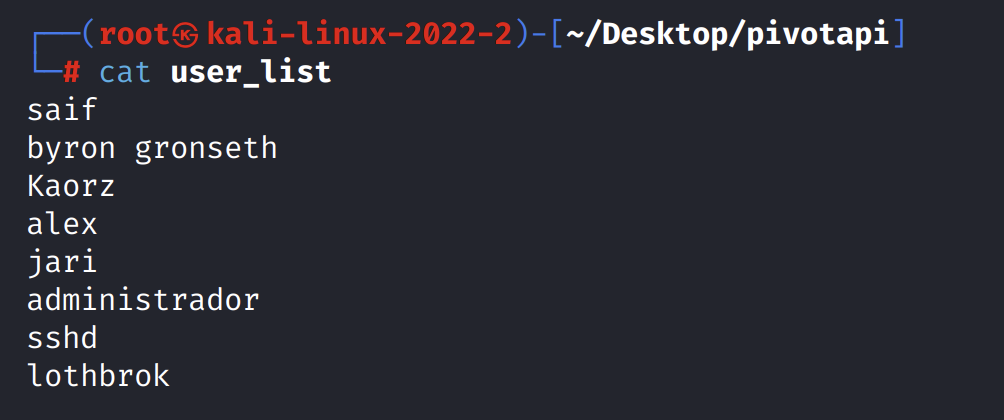Click the opening square bracket before the path
This screenshot has width=1004, height=420.
click(x=556, y=35)
